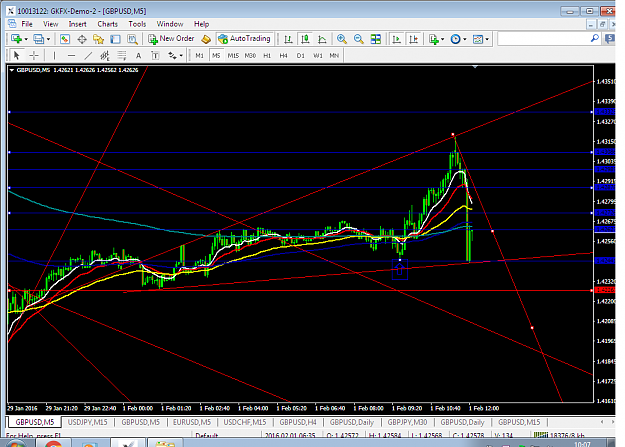This screenshot has width=625, height=447.
Task: Open the Window menu
Action: (x=169, y=24)
